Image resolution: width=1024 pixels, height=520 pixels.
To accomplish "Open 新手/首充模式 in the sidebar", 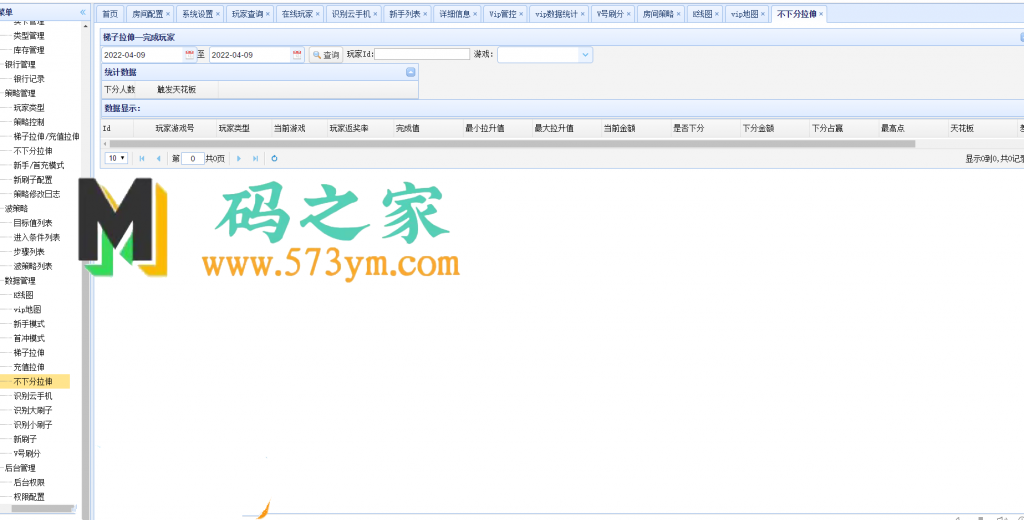I will tap(39, 165).
